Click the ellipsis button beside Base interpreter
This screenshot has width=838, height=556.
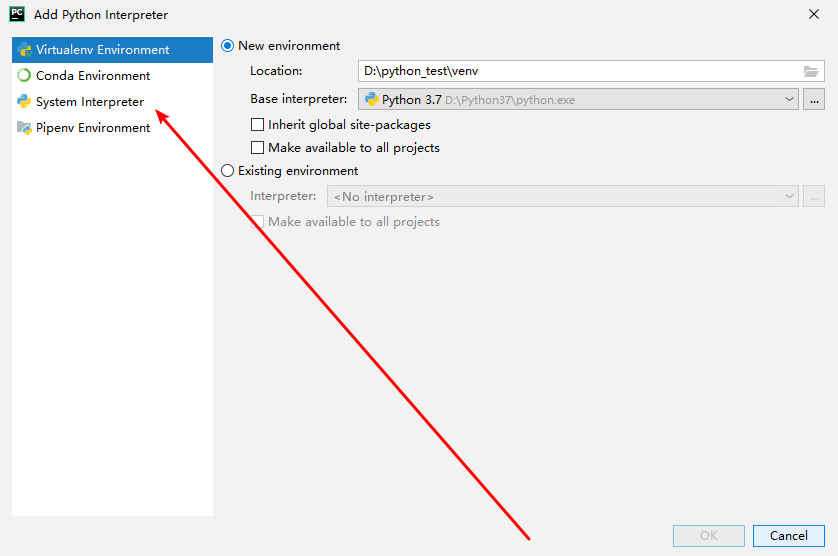click(x=814, y=99)
